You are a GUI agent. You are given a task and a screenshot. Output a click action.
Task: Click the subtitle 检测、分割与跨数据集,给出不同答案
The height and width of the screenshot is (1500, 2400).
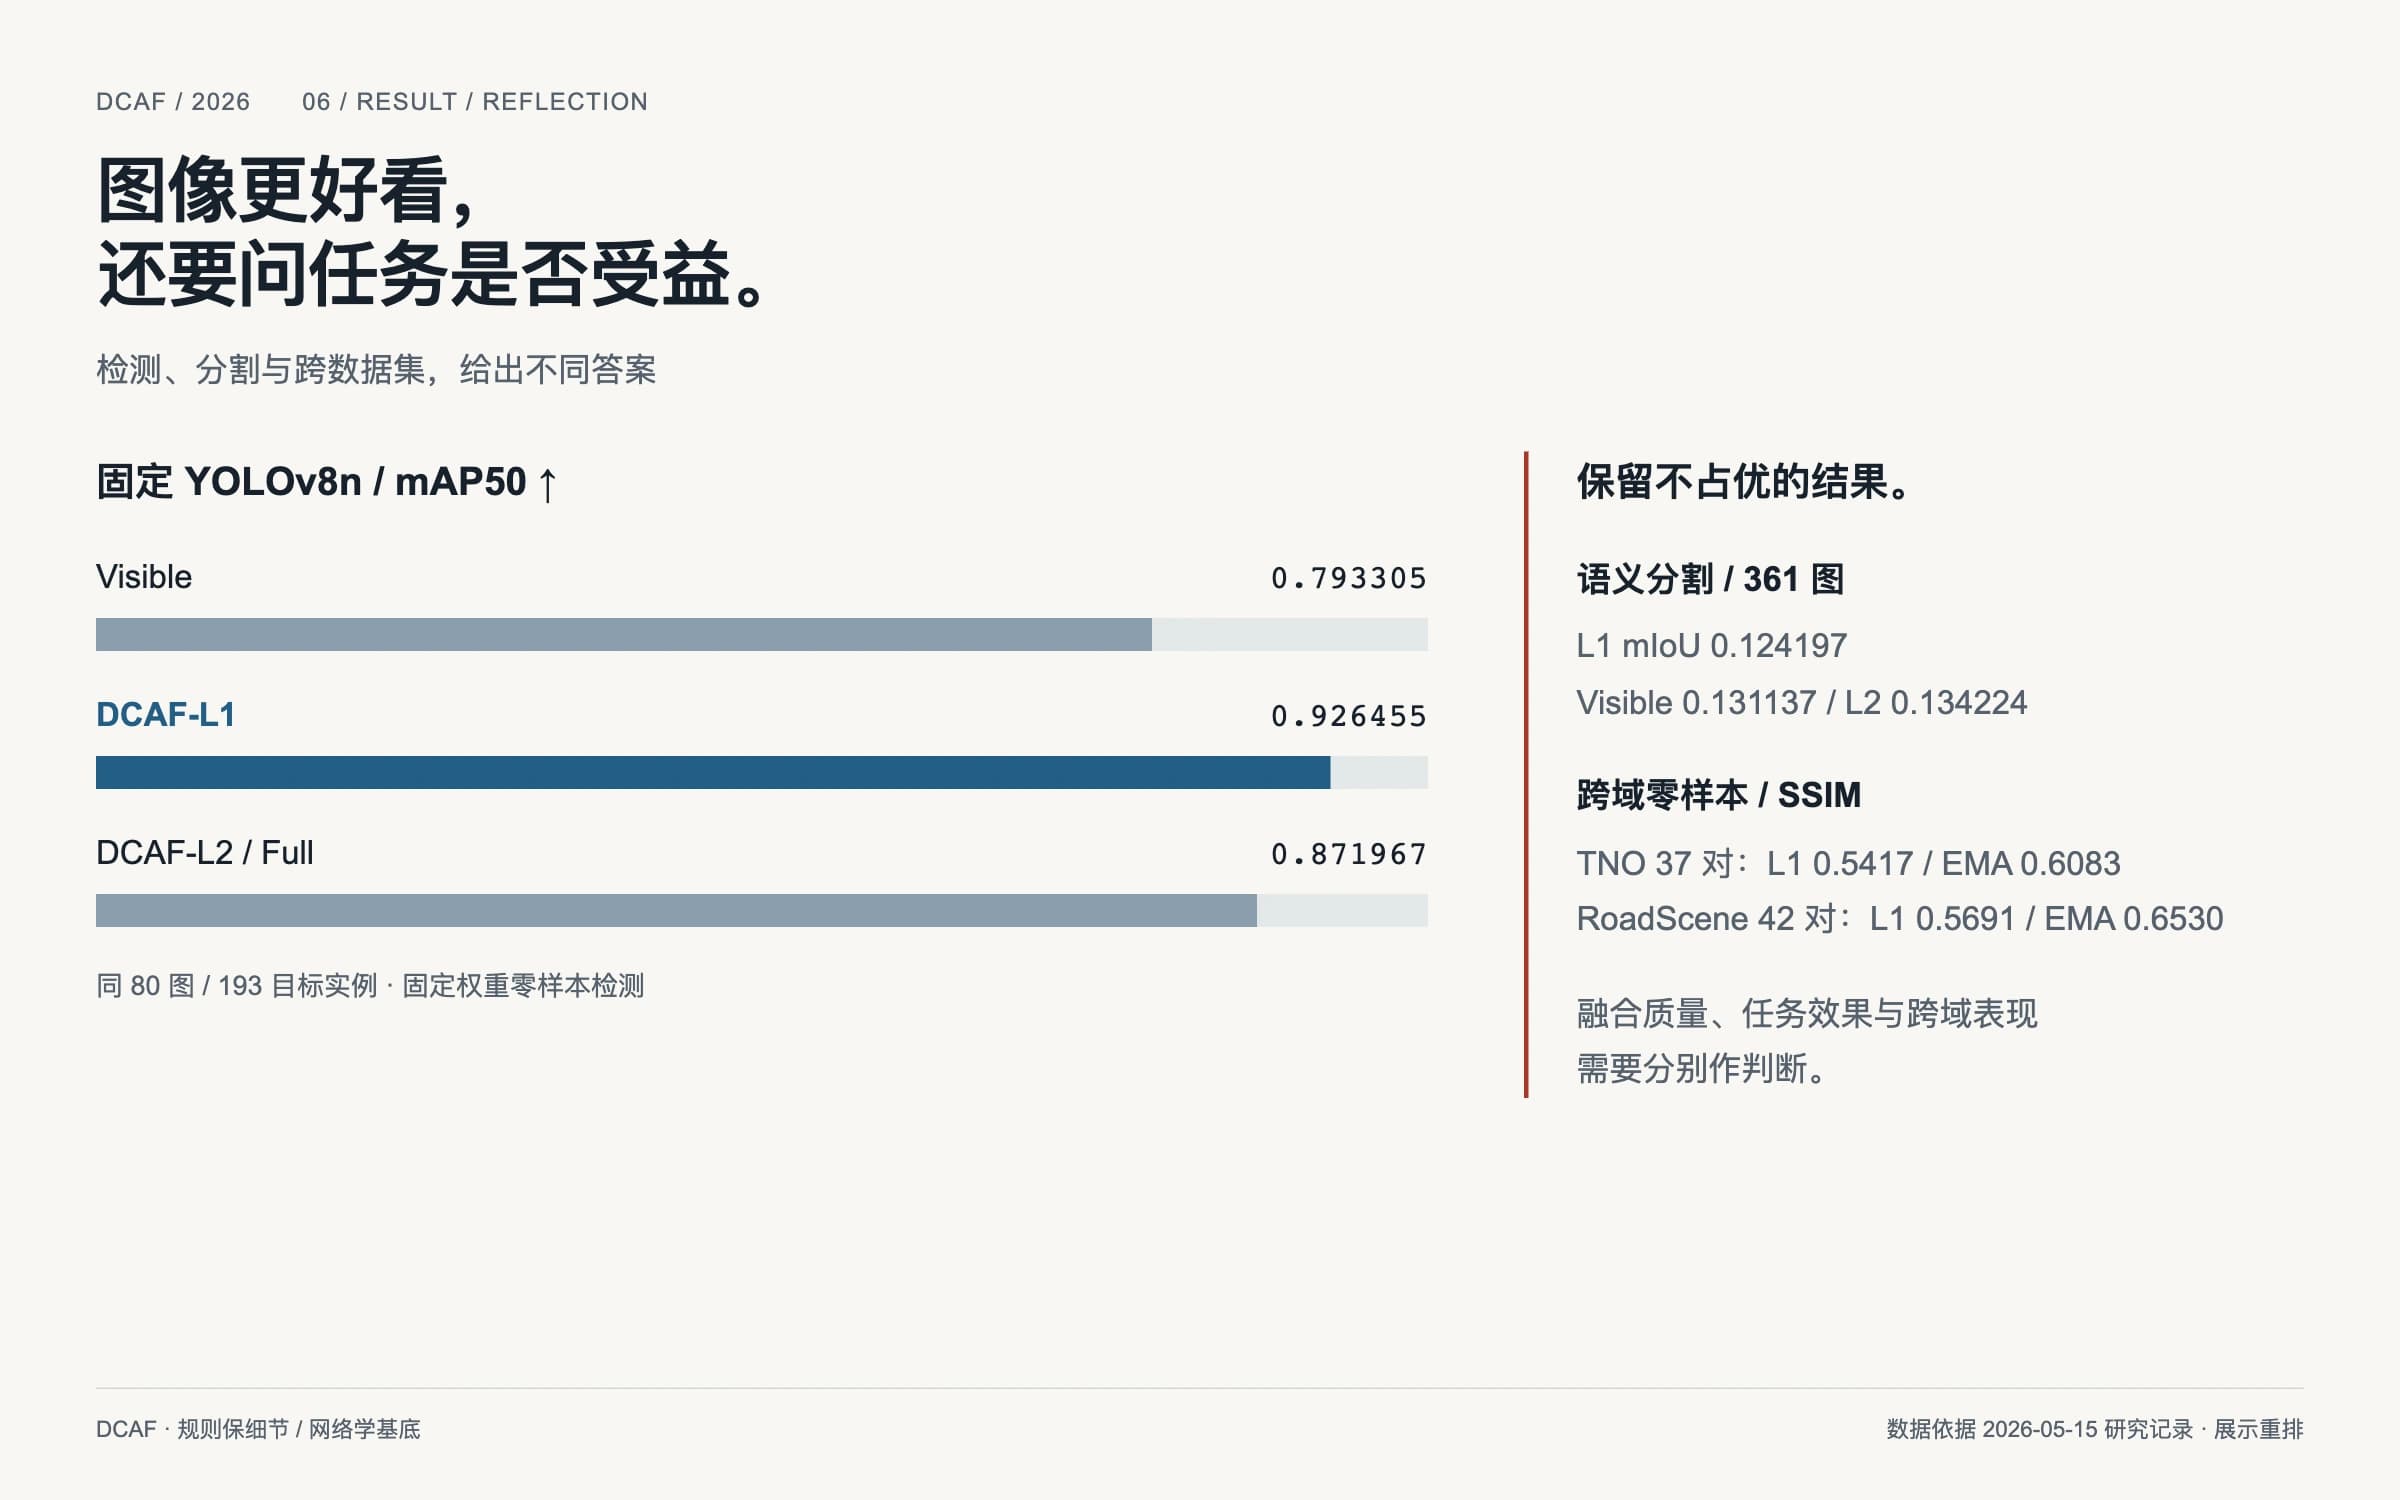(376, 370)
